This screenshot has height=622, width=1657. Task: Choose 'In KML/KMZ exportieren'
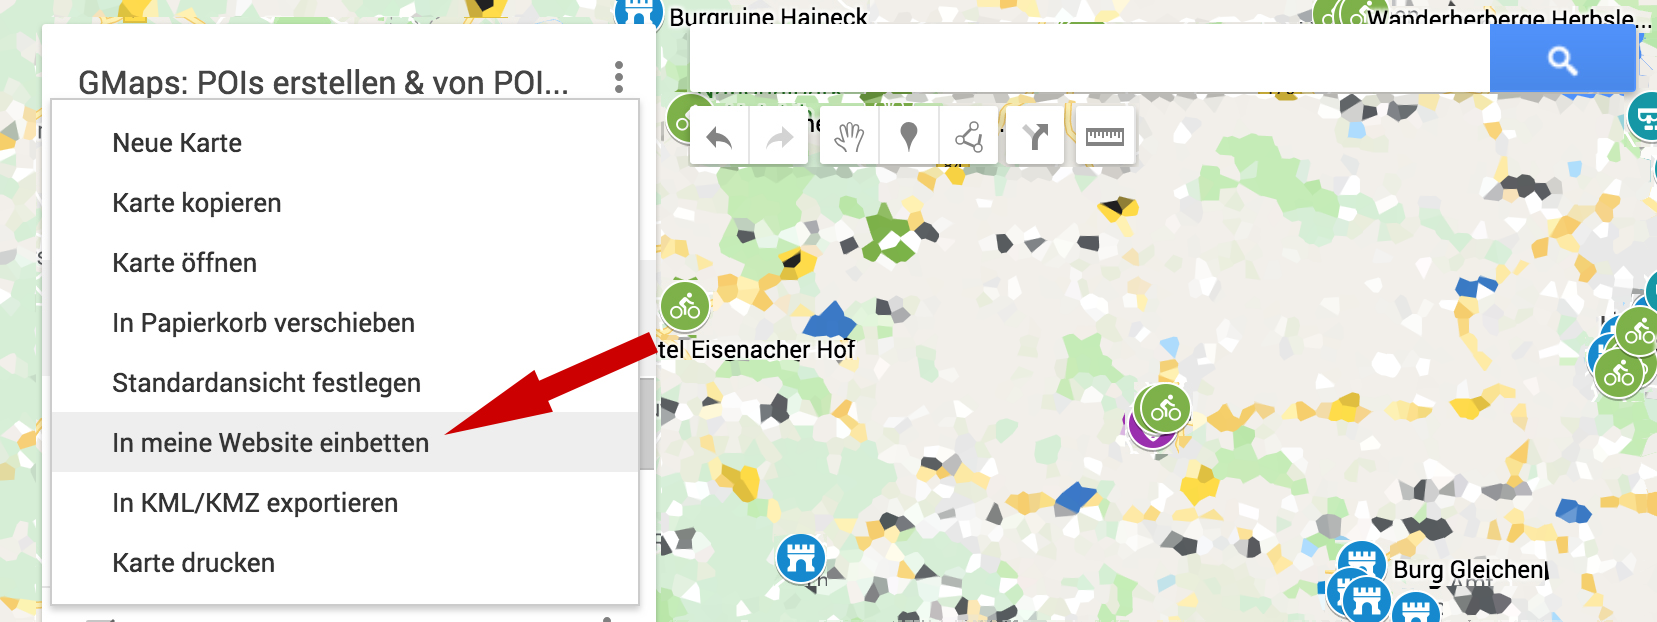coord(255,503)
